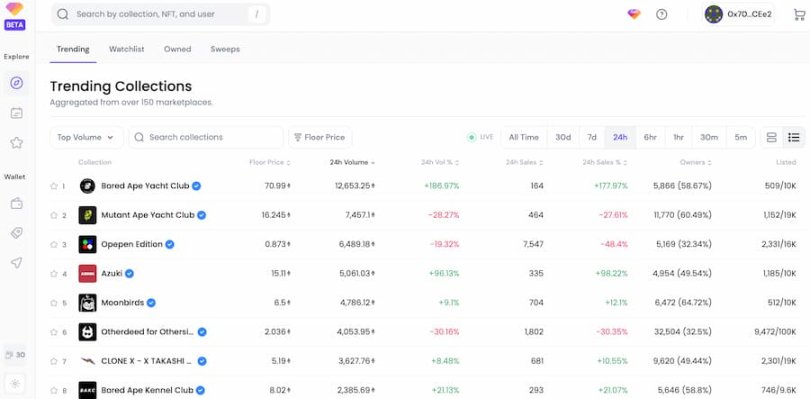Click the paper plane send icon
Image resolution: width=810 pixels, height=399 pixels.
pos(17,263)
